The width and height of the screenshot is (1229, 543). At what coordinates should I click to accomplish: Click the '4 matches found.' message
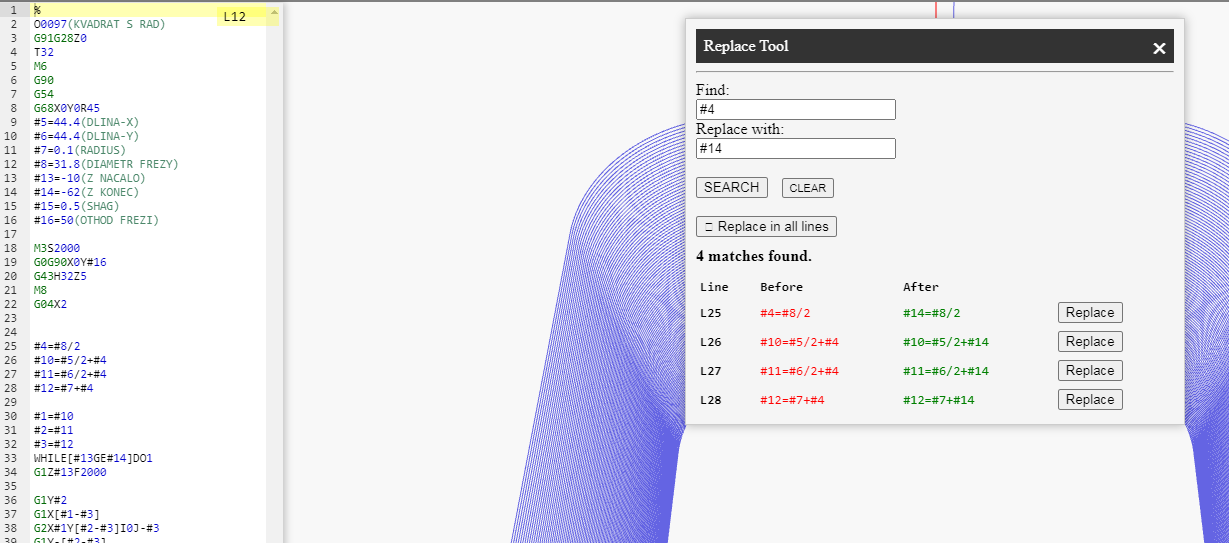pyautogui.click(x=754, y=257)
